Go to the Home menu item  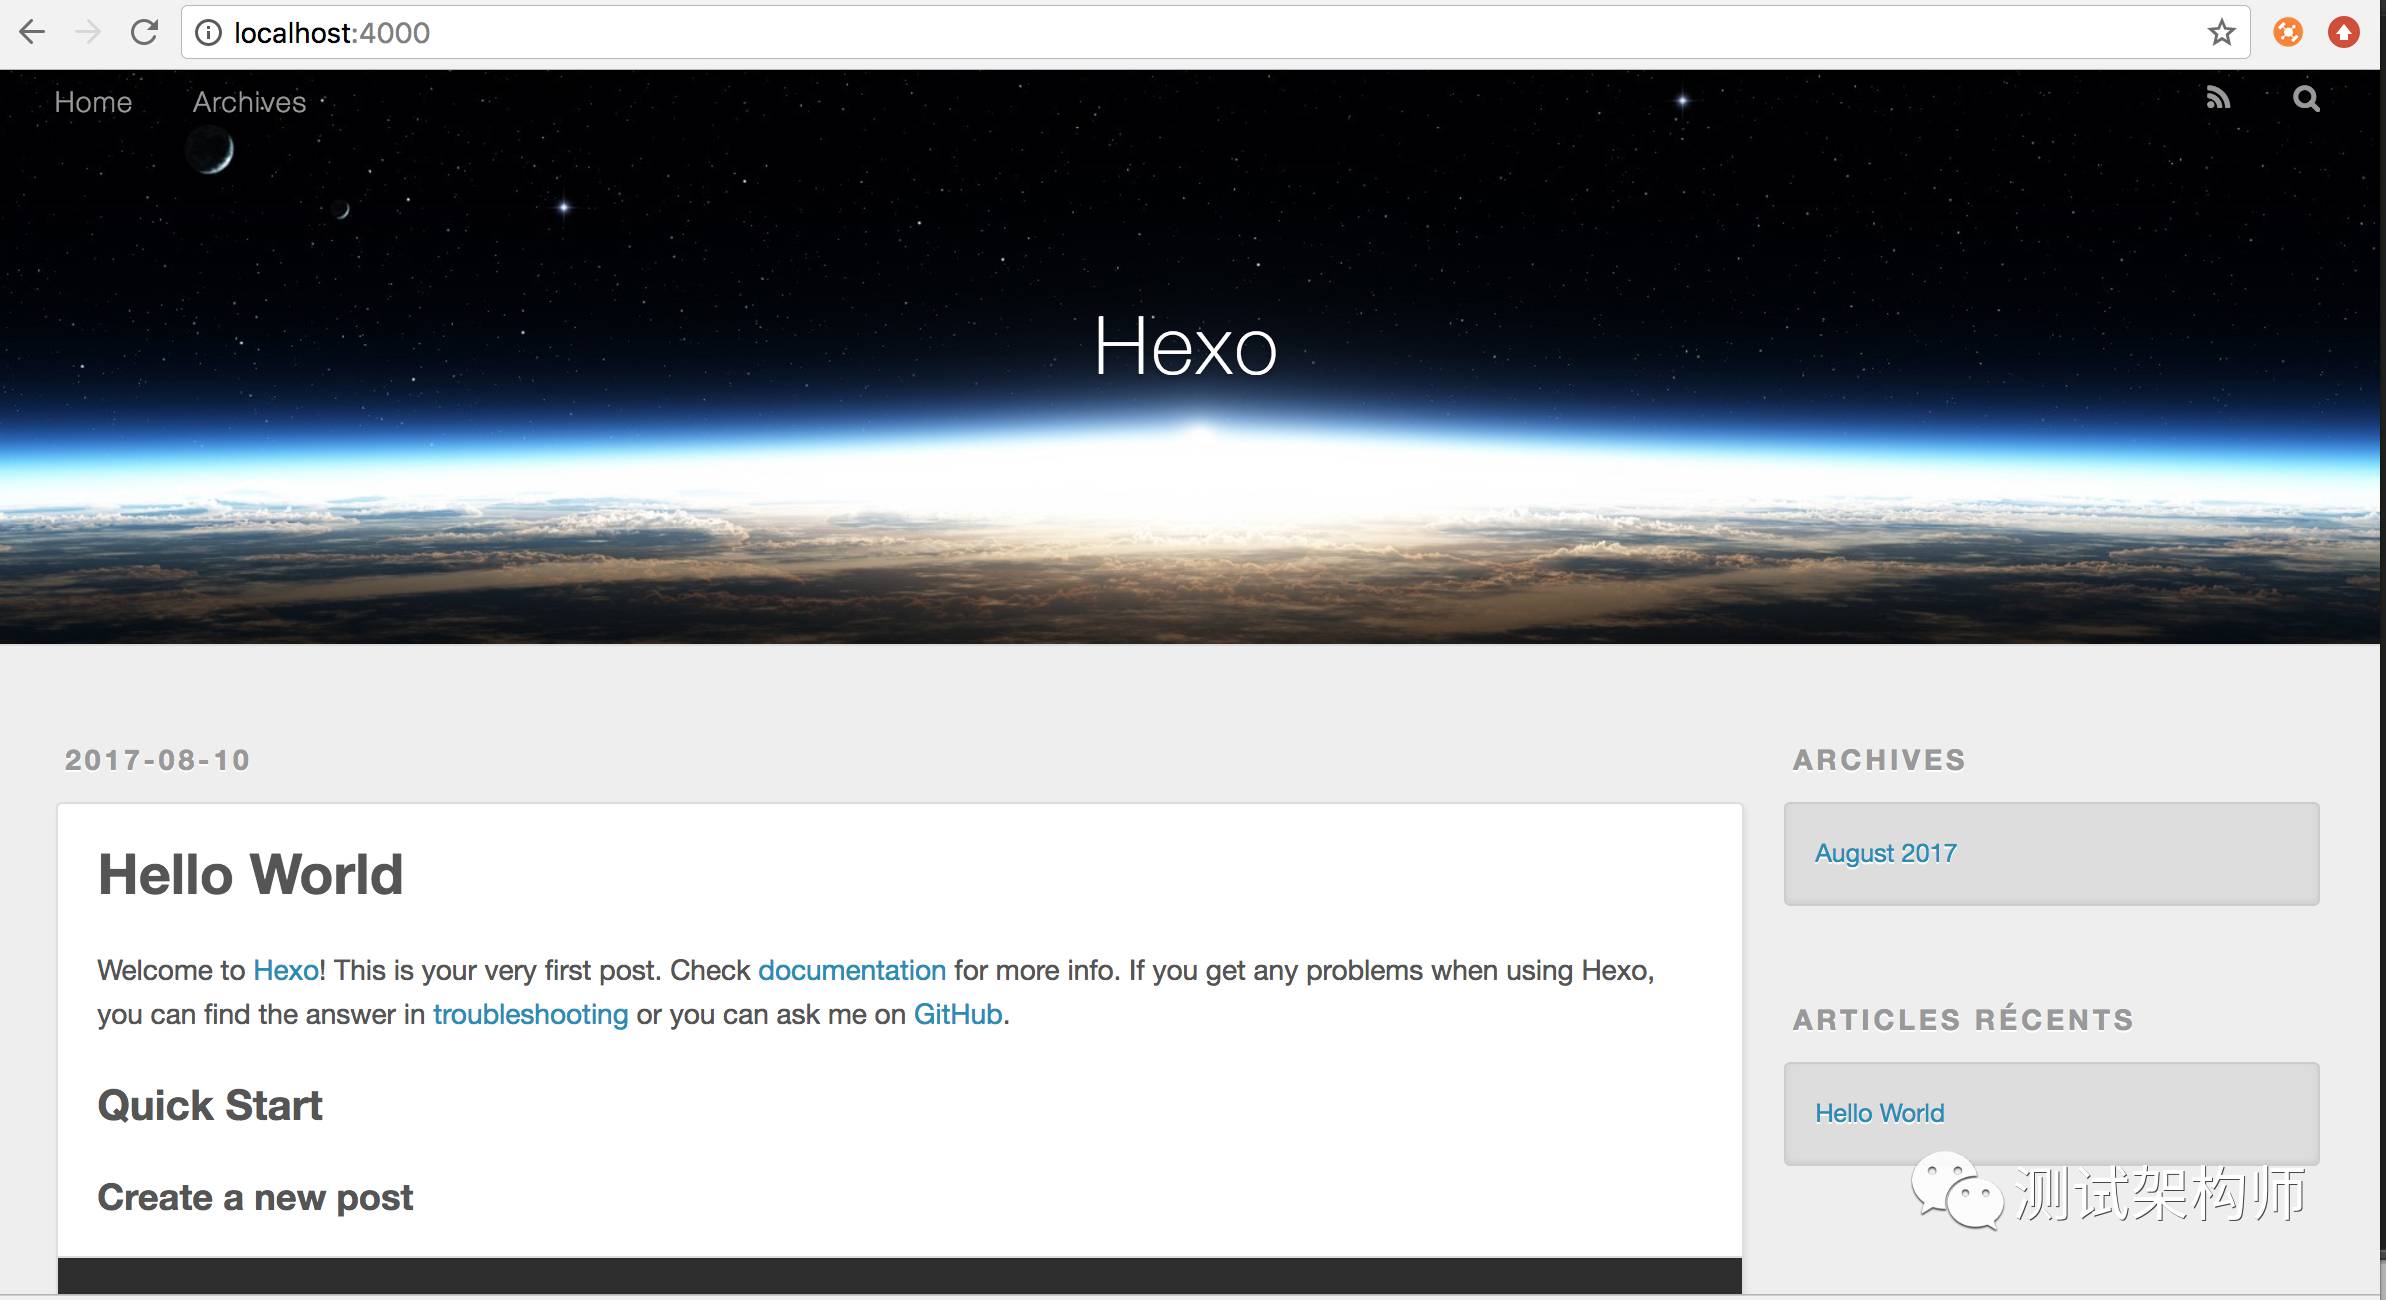click(x=93, y=102)
